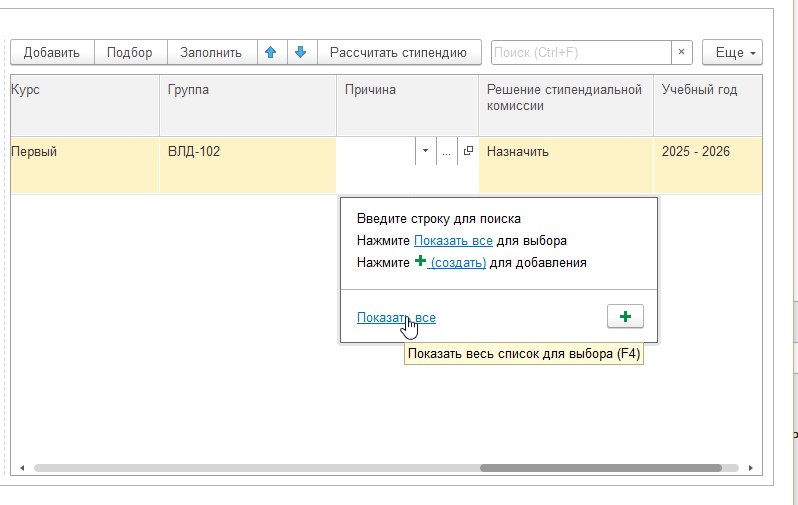798x505 pixels.
Task: Click inline Показать все link in hint text
Action: (453, 241)
